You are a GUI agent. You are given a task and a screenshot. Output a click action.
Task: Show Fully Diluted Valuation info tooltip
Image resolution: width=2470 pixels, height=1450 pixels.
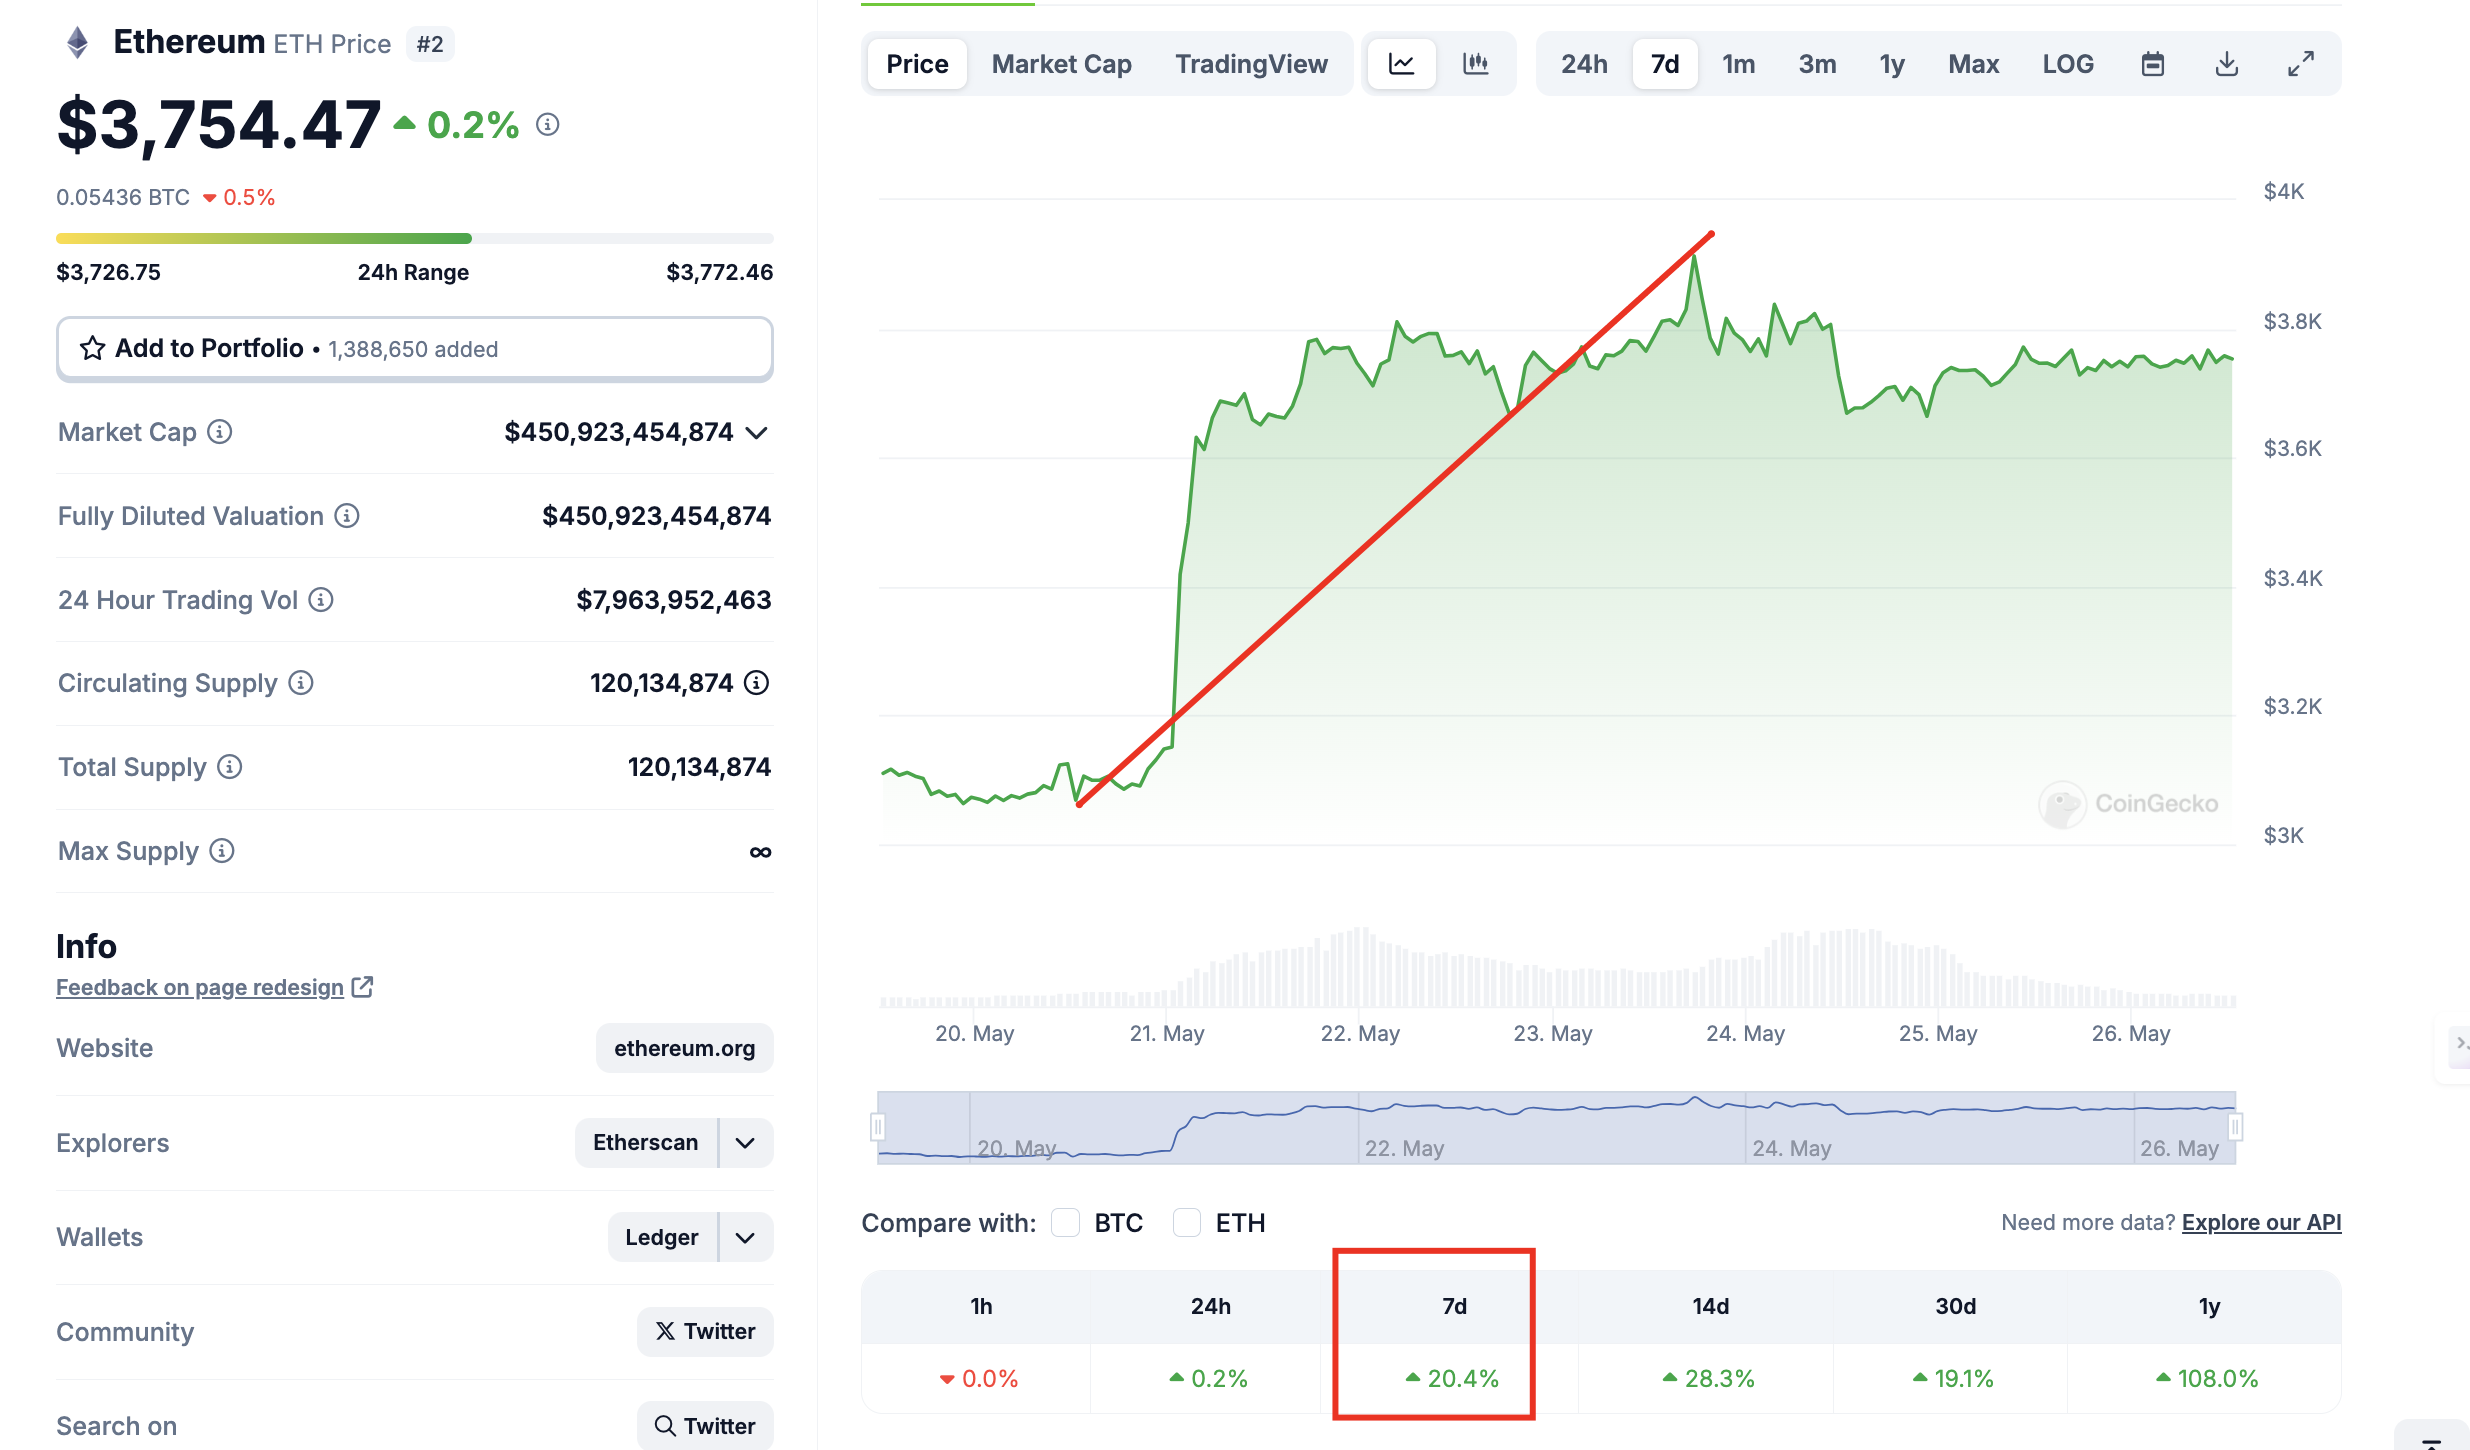346,516
